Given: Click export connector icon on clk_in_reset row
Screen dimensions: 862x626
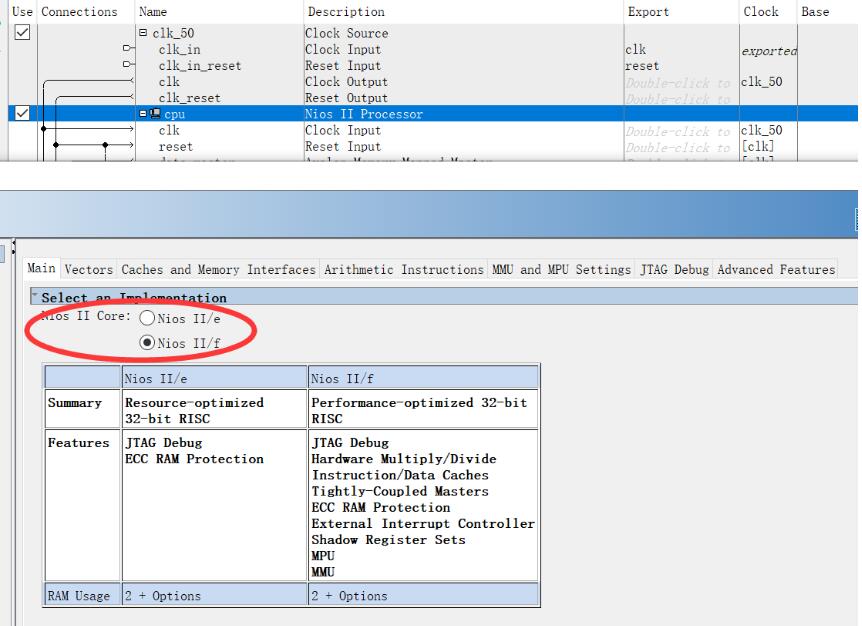Looking at the screenshot, I should (x=128, y=64).
